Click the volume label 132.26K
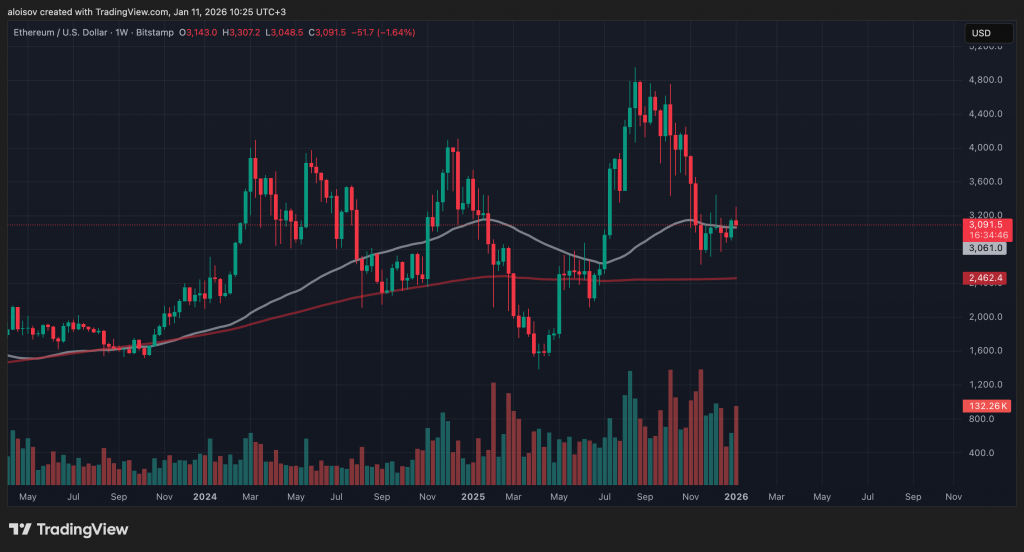 (x=988, y=406)
